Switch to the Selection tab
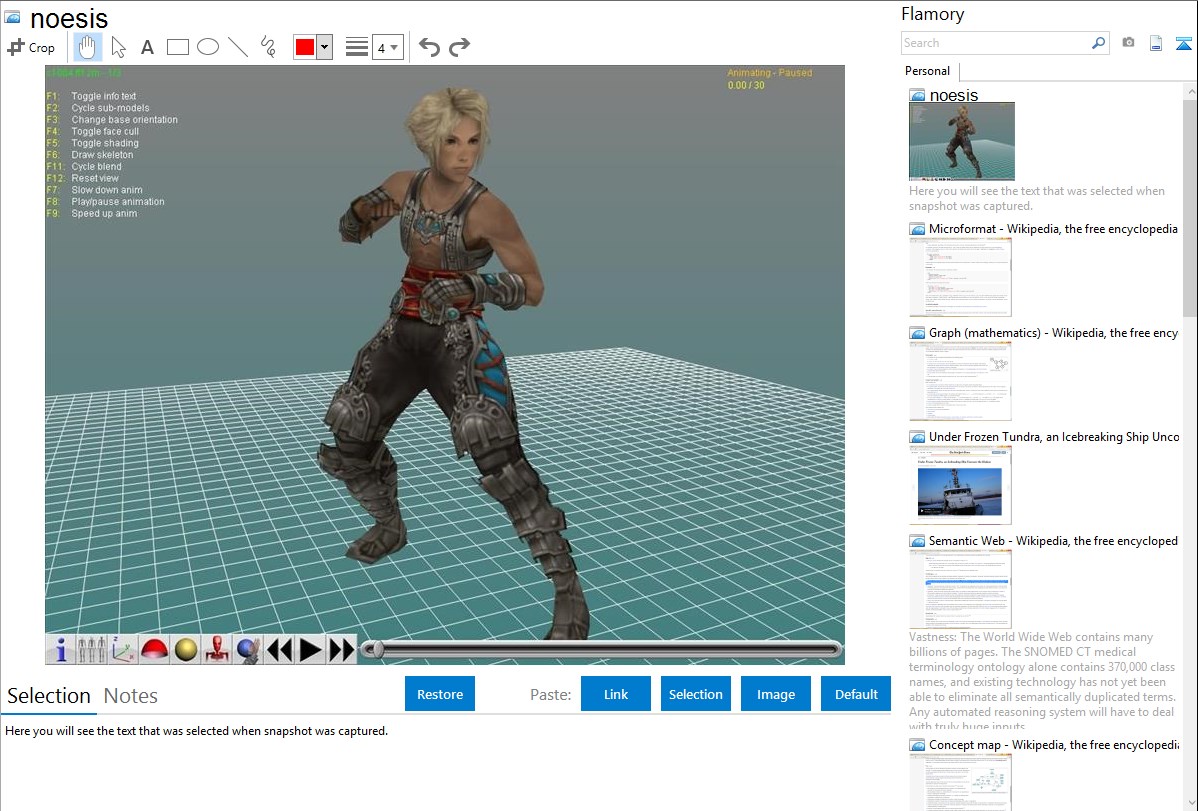The height and width of the screenshot is (811, 1198). coord(49,696)
